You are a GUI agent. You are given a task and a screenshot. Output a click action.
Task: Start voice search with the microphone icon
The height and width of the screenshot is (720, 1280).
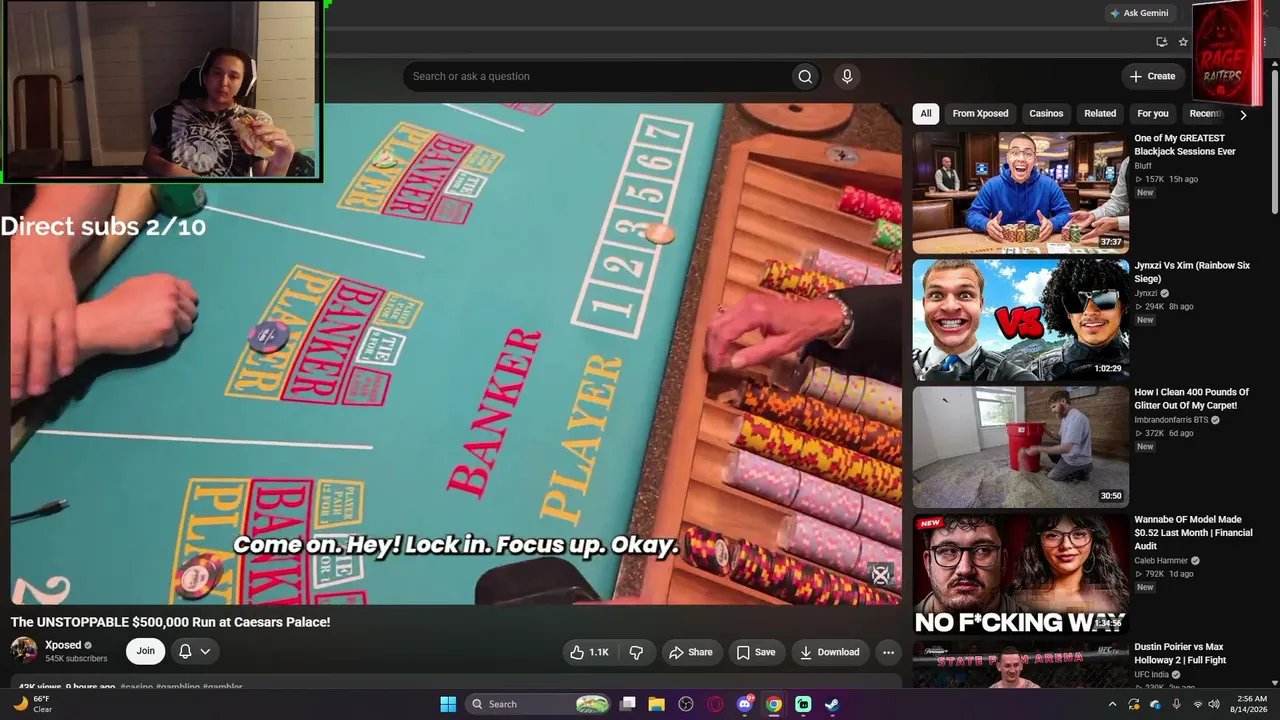click(x=847, y=77)
